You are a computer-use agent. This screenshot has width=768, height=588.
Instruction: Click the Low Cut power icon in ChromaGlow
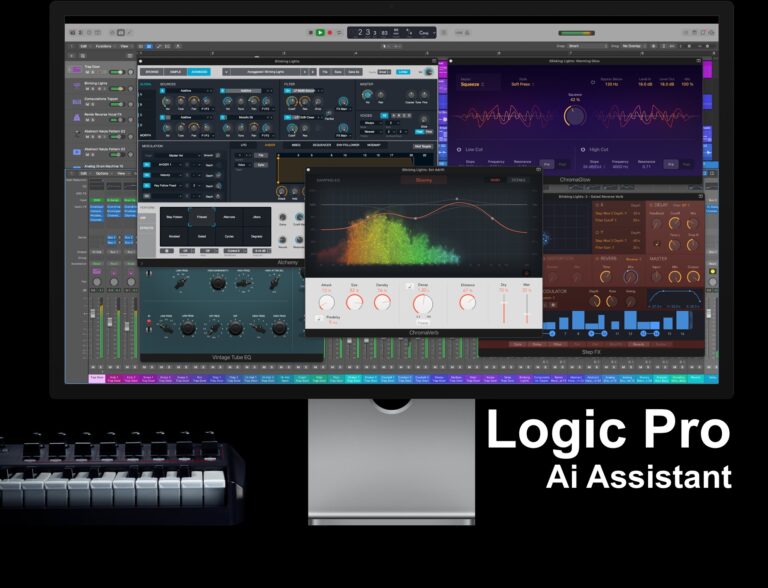point(459,149)
